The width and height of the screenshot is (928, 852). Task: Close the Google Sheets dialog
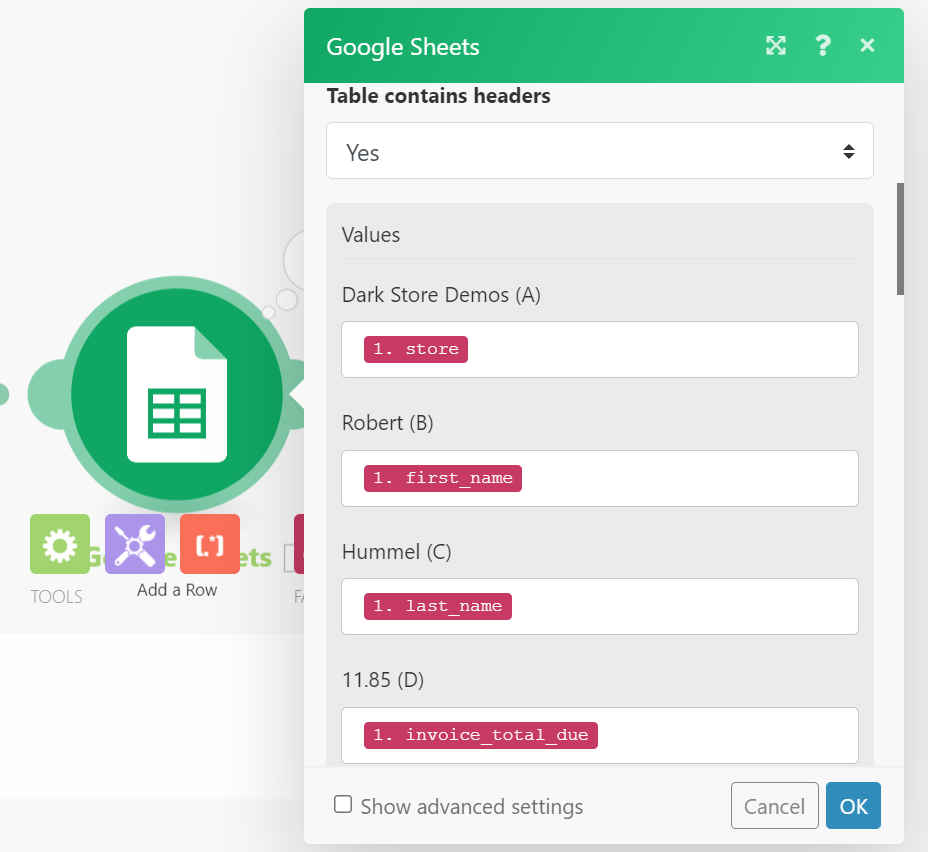(867, 46)
